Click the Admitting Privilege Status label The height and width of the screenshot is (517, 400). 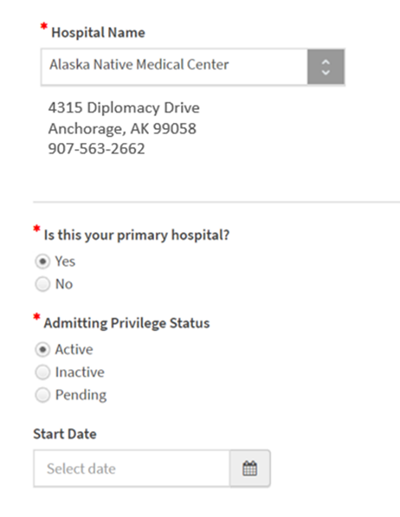(127, 323)
